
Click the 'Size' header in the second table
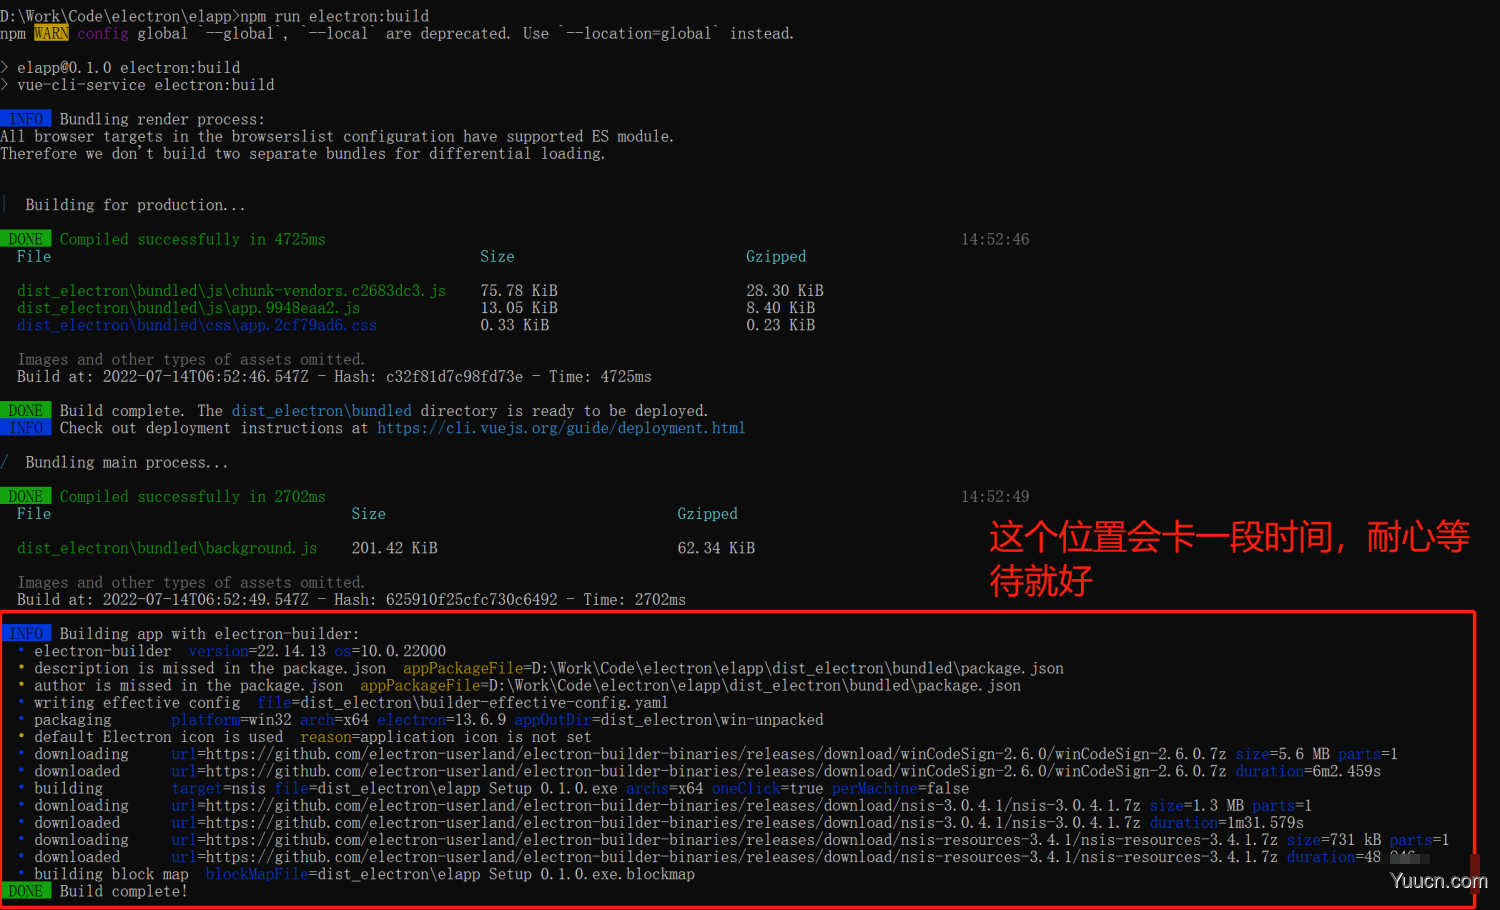tap(369, 514)
